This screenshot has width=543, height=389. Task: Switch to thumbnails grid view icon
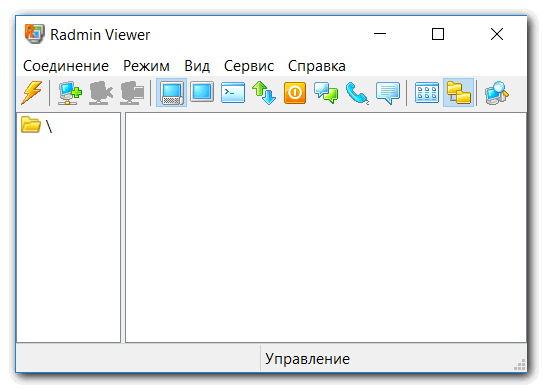tap(427, 92)
